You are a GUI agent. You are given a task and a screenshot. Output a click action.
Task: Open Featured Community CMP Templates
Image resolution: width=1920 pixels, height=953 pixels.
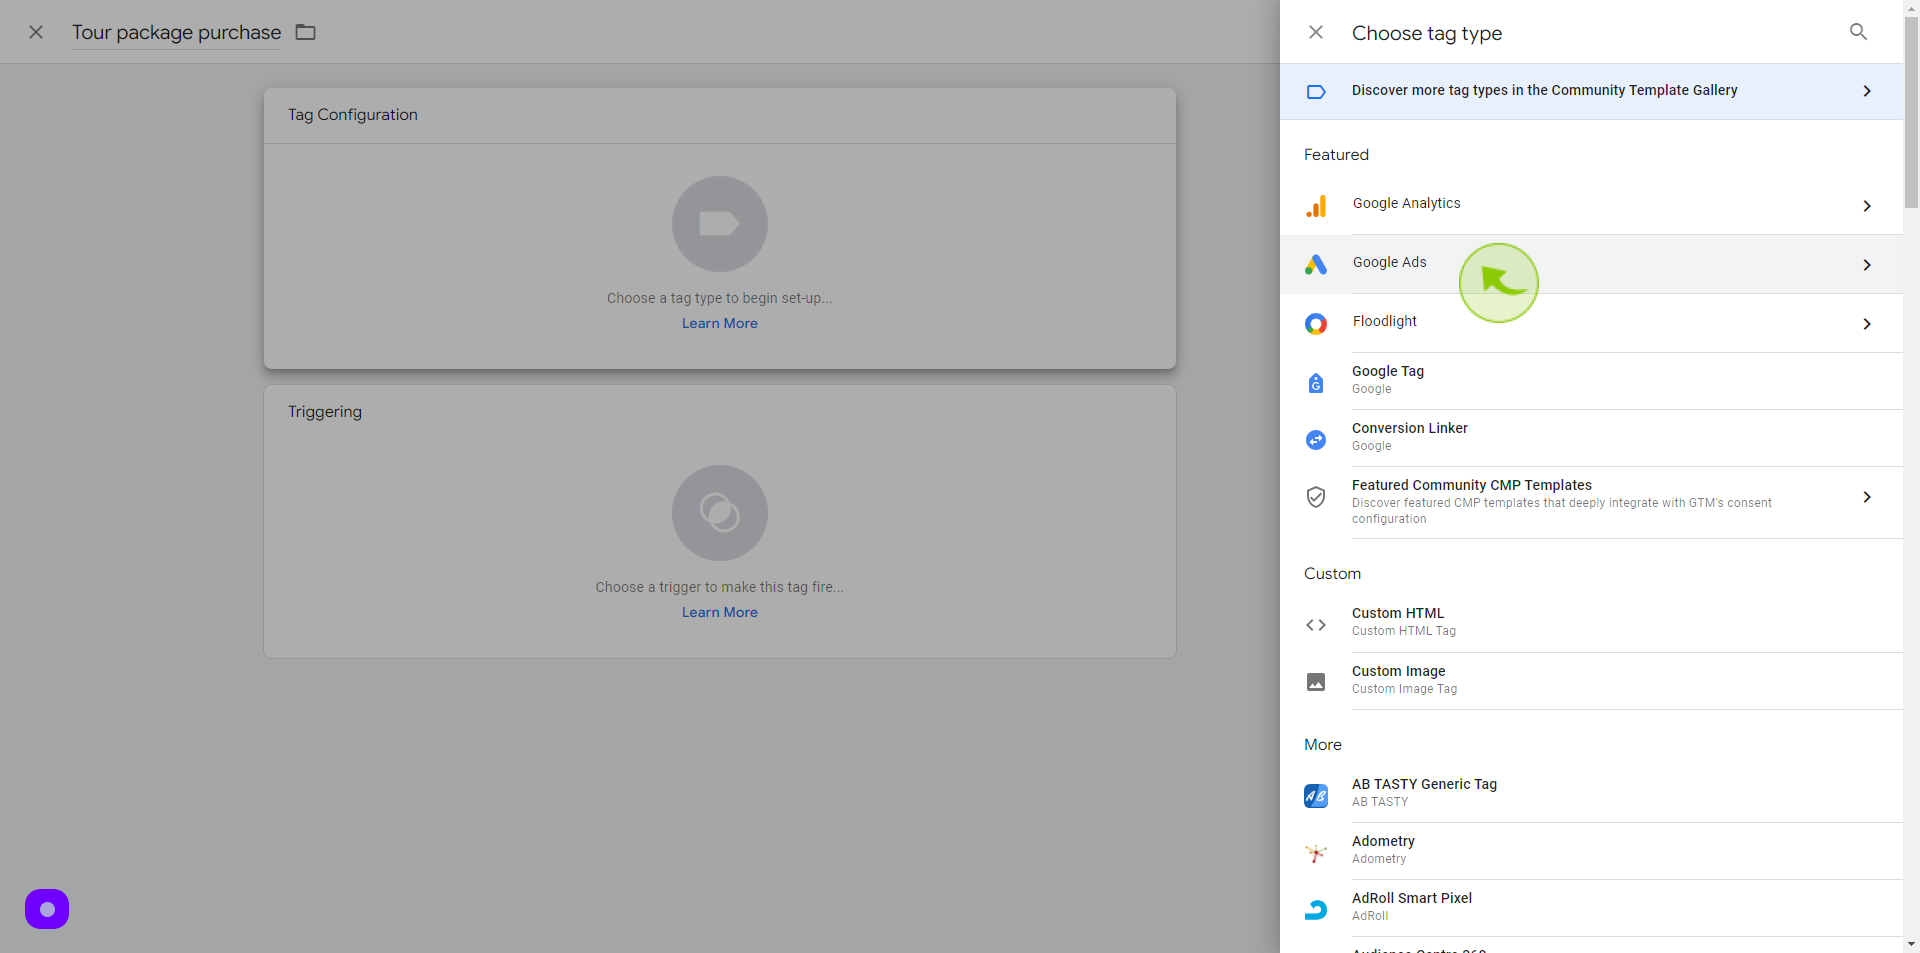pyautogui.click(x=1591, y=503)
